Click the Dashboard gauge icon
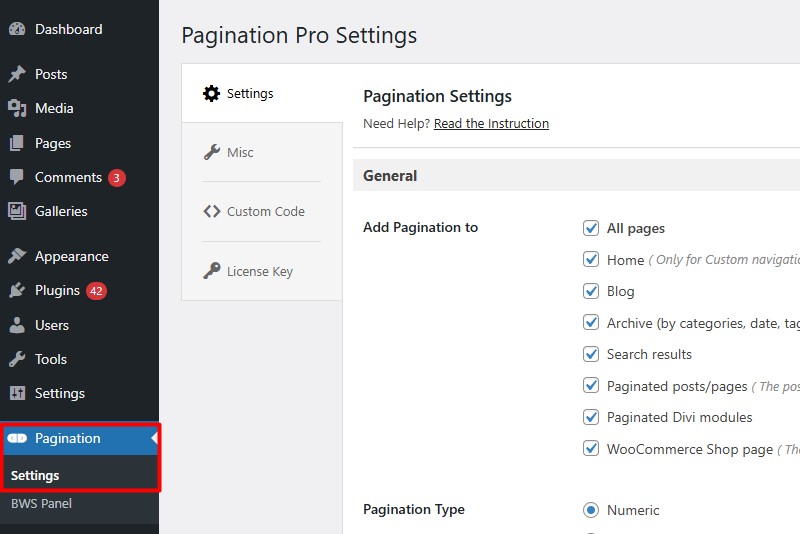This screenshot has height=534, width=800. (x=17, y=29)
